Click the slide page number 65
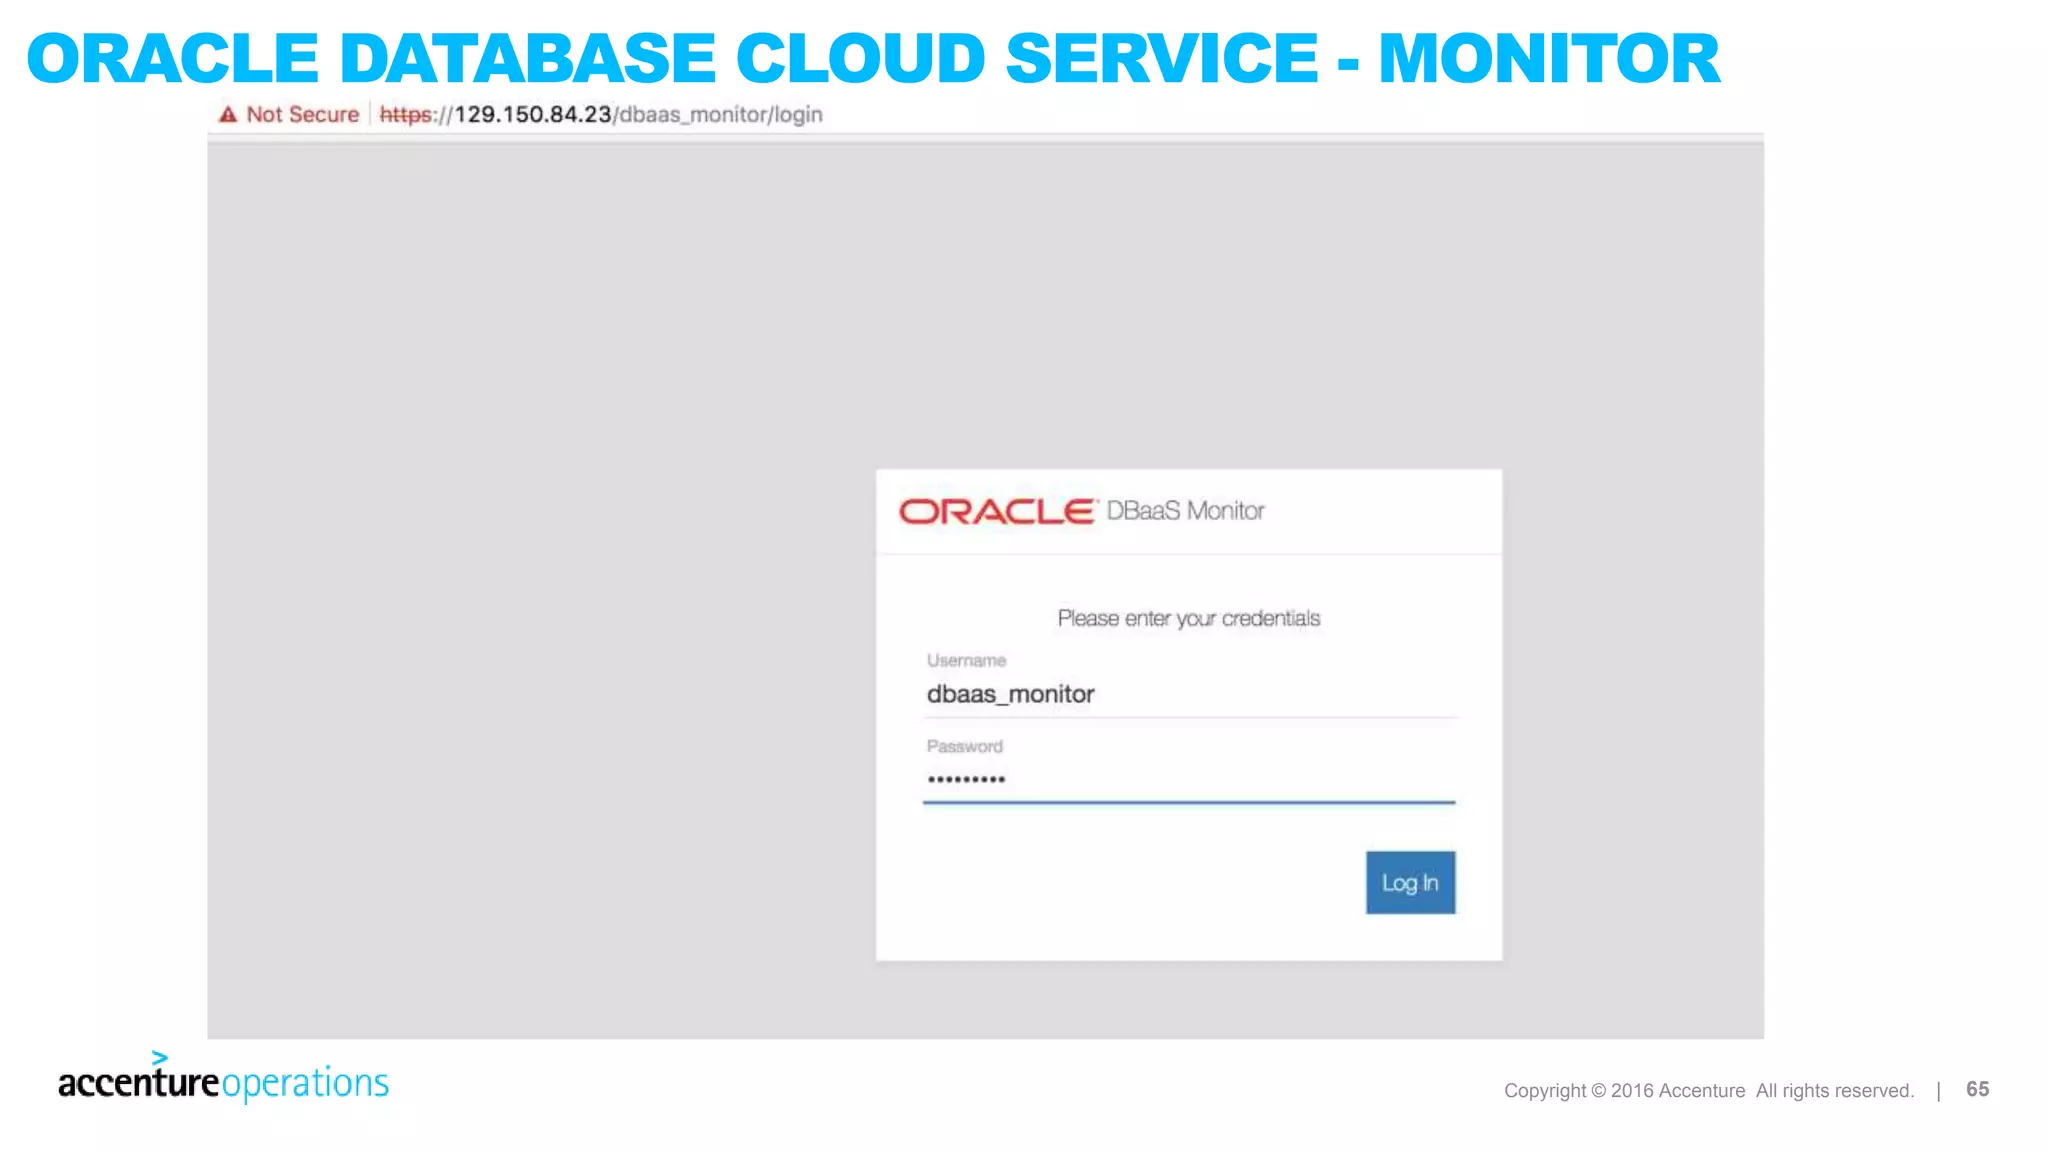This screenshot has height=1152, width=2048. coord(1977,1089)
